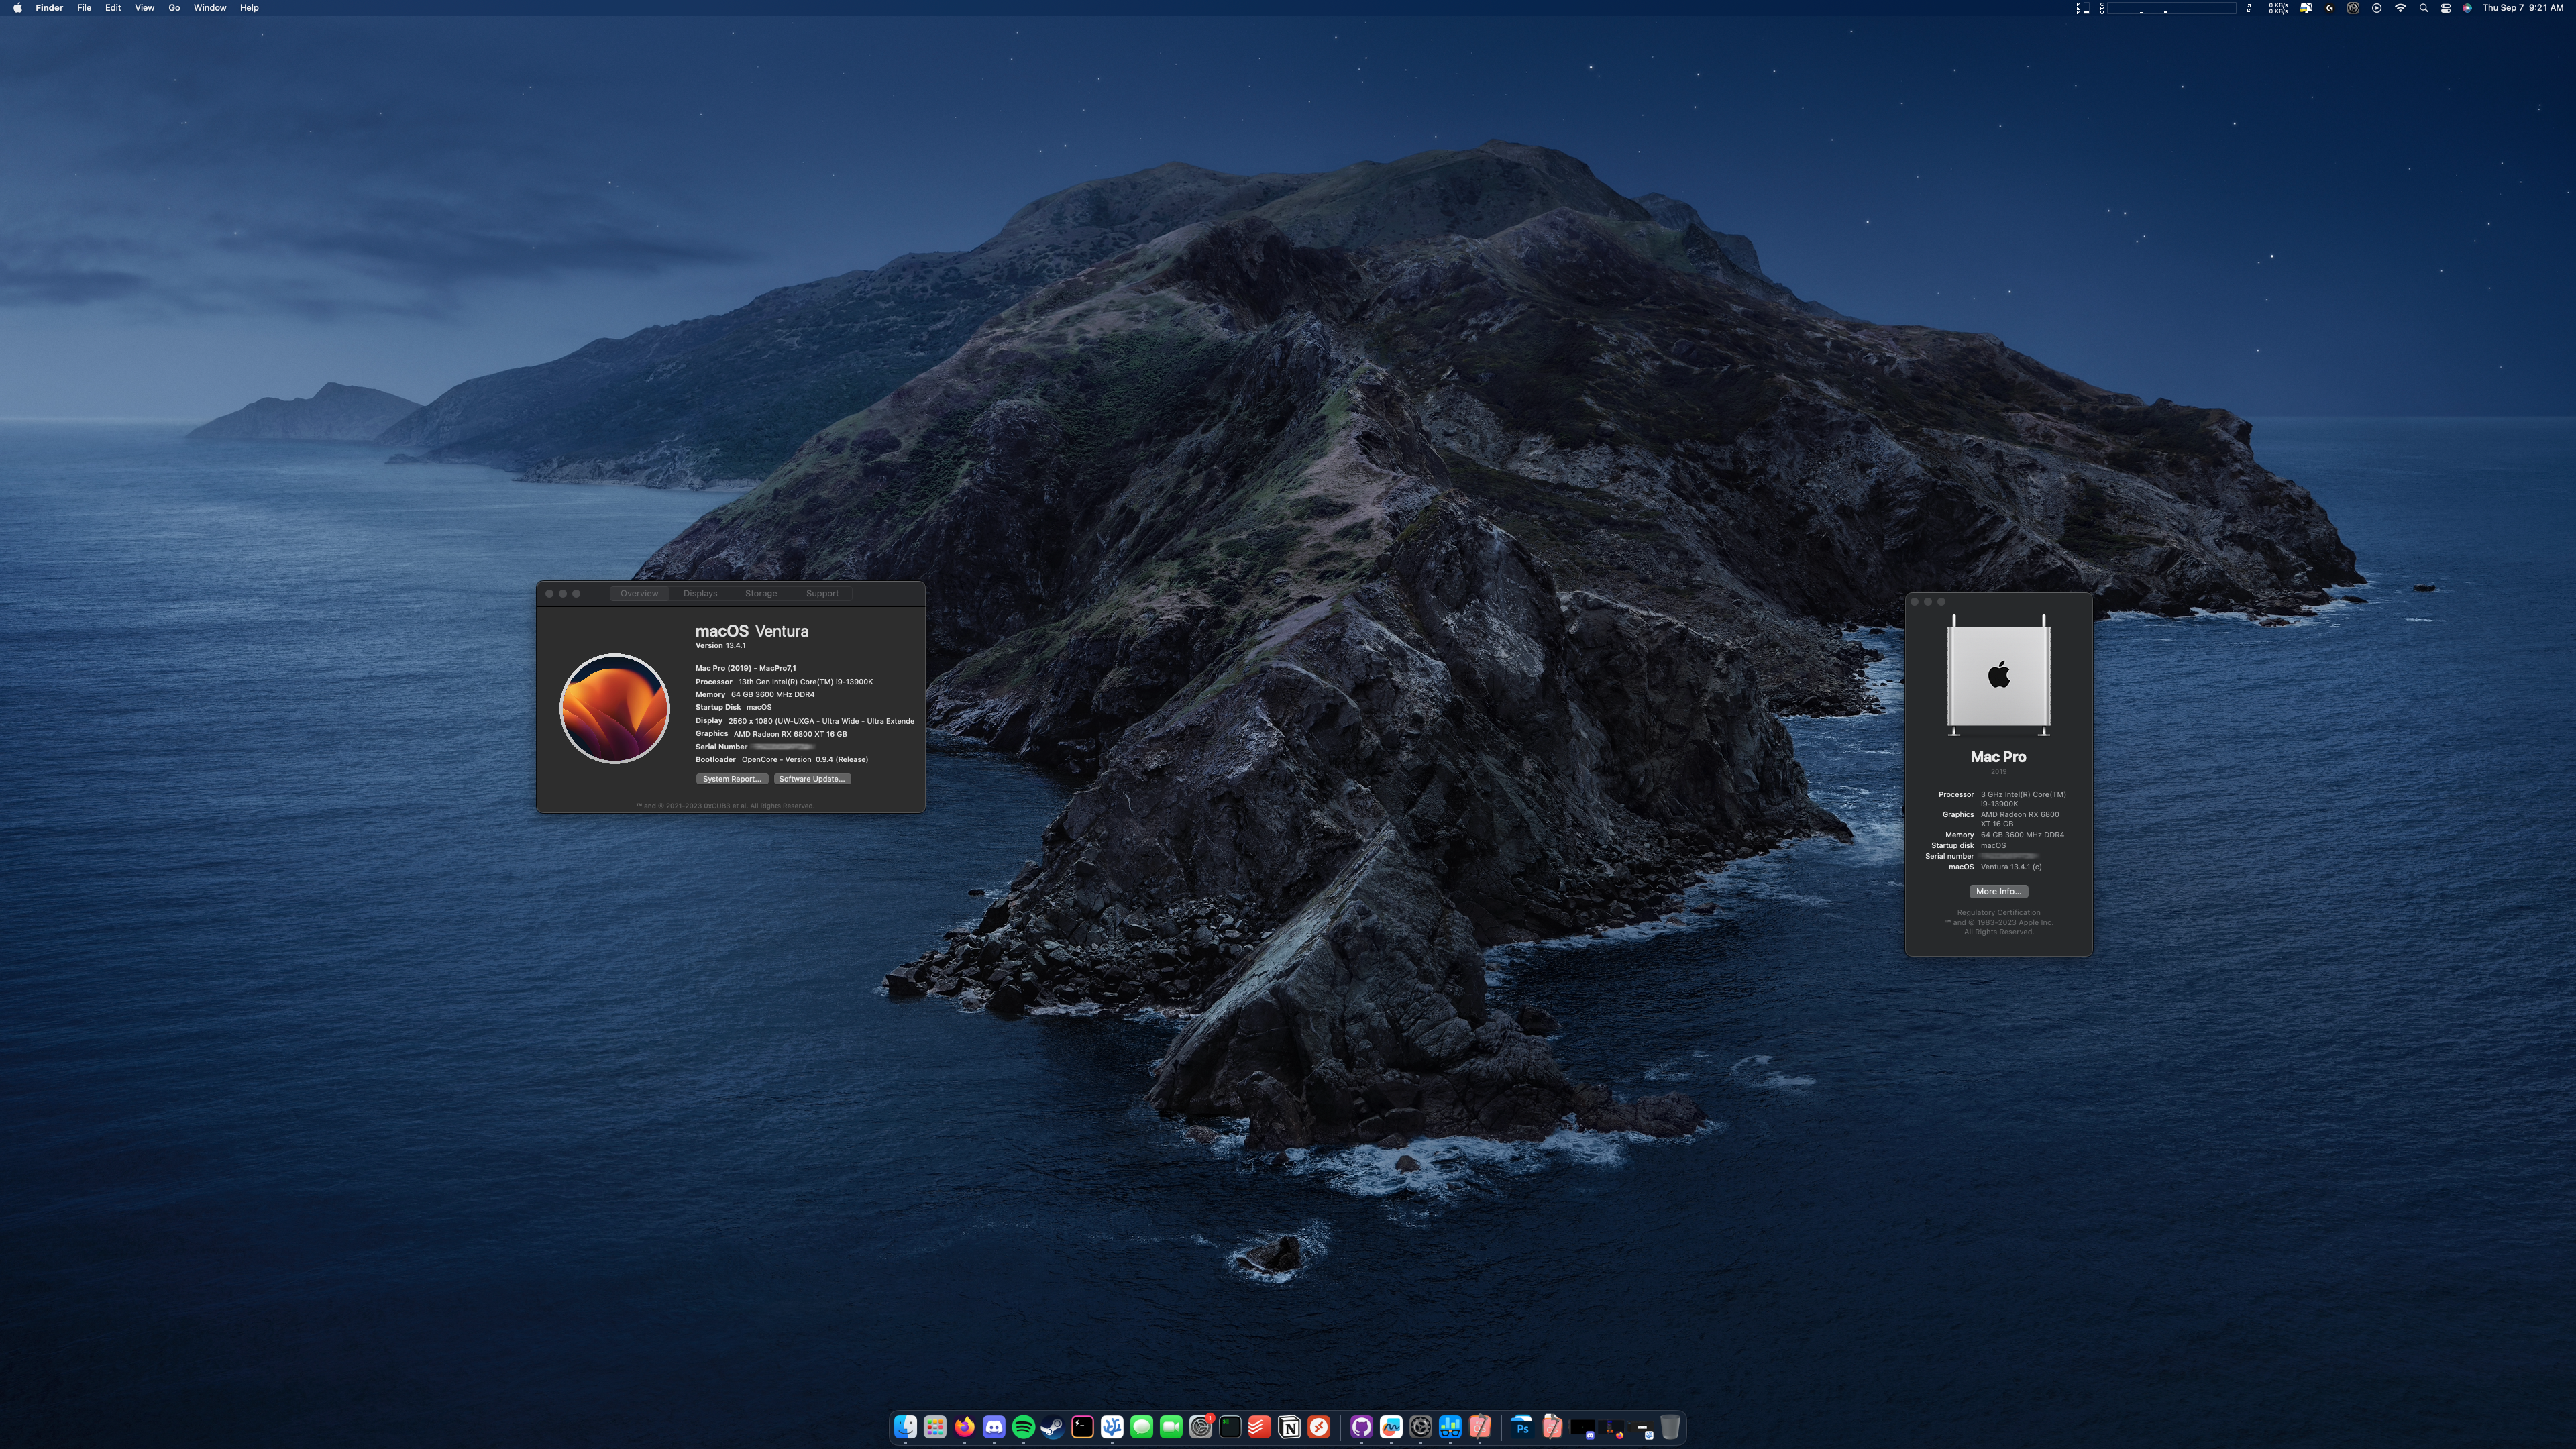The width and height of the screenshot is (2576, 1449).
Task: Click 'Mac Pro (2019) - MacPro7,1' text
Action: [746, 668]
